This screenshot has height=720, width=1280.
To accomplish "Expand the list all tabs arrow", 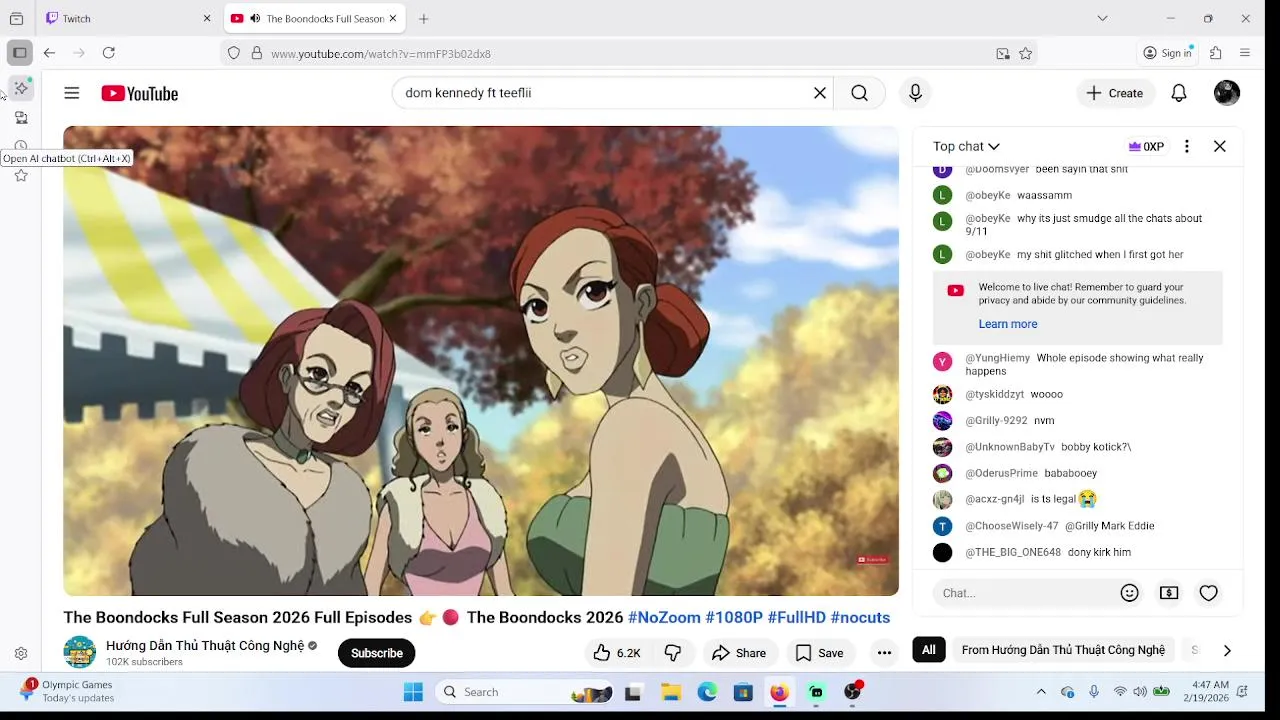I will click(1102, 18).
